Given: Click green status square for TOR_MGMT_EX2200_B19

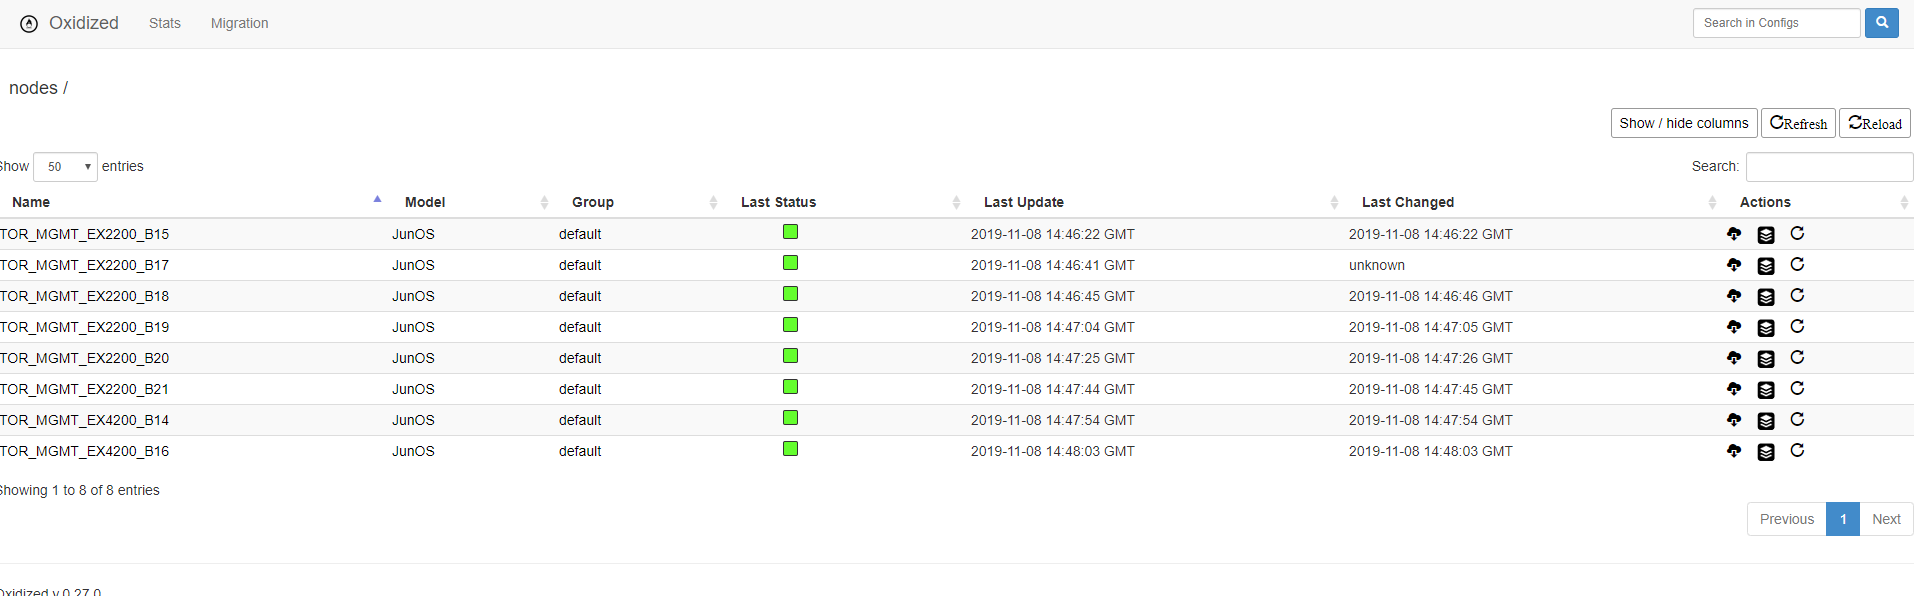Looking at the screenshot, I should coord(790,325).
